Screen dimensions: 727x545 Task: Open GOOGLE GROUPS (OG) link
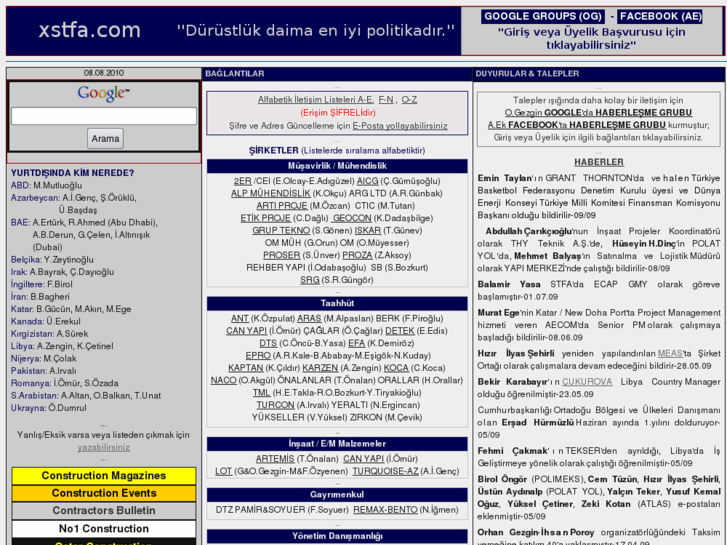542,17
